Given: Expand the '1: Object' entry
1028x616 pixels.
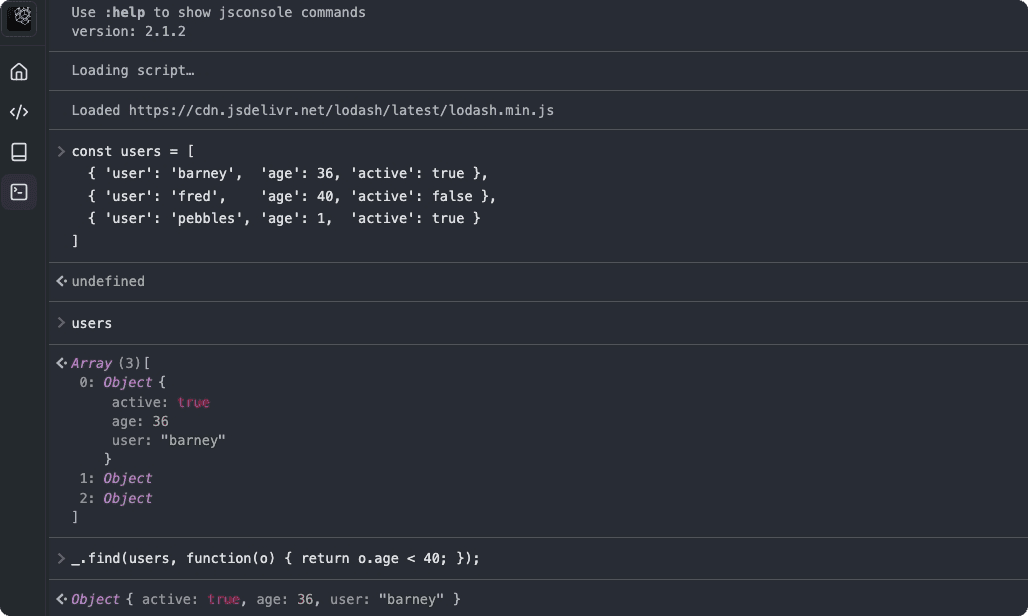Looking at the screenshot, I should pyautogui.click(x=127, y=478).
